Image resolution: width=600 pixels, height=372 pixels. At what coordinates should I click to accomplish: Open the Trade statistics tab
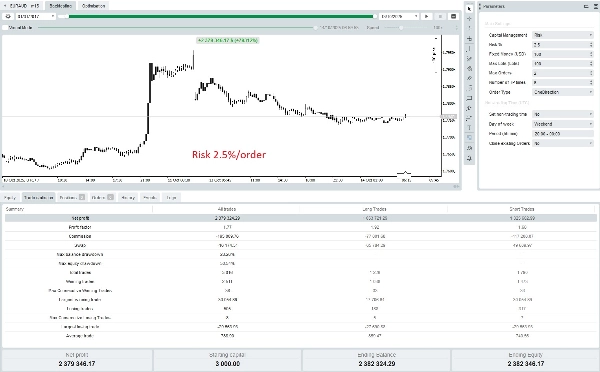(38, 197)
